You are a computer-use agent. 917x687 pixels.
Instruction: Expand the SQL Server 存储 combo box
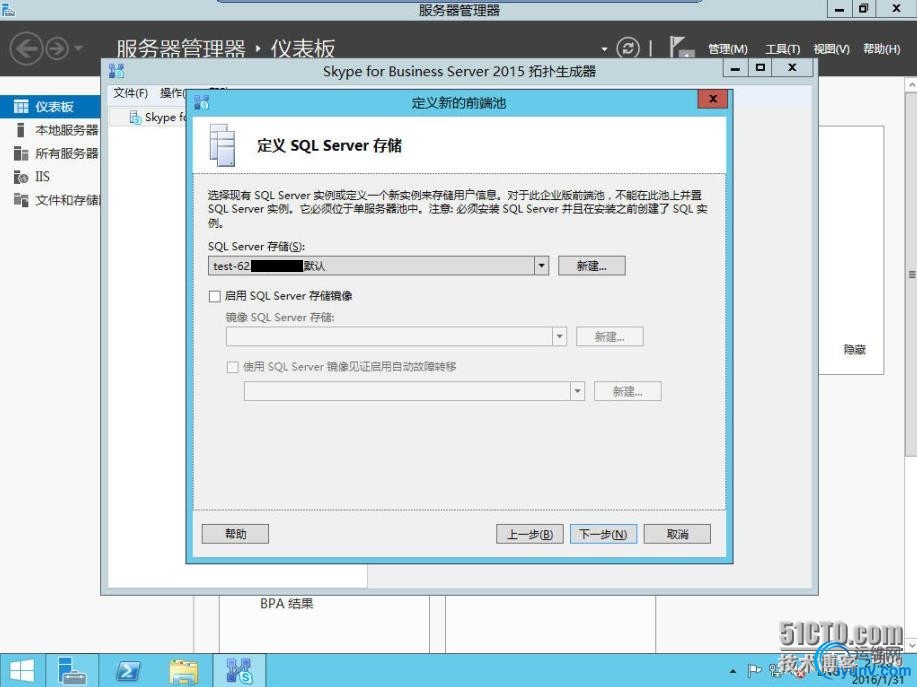[x=542, y=266]
